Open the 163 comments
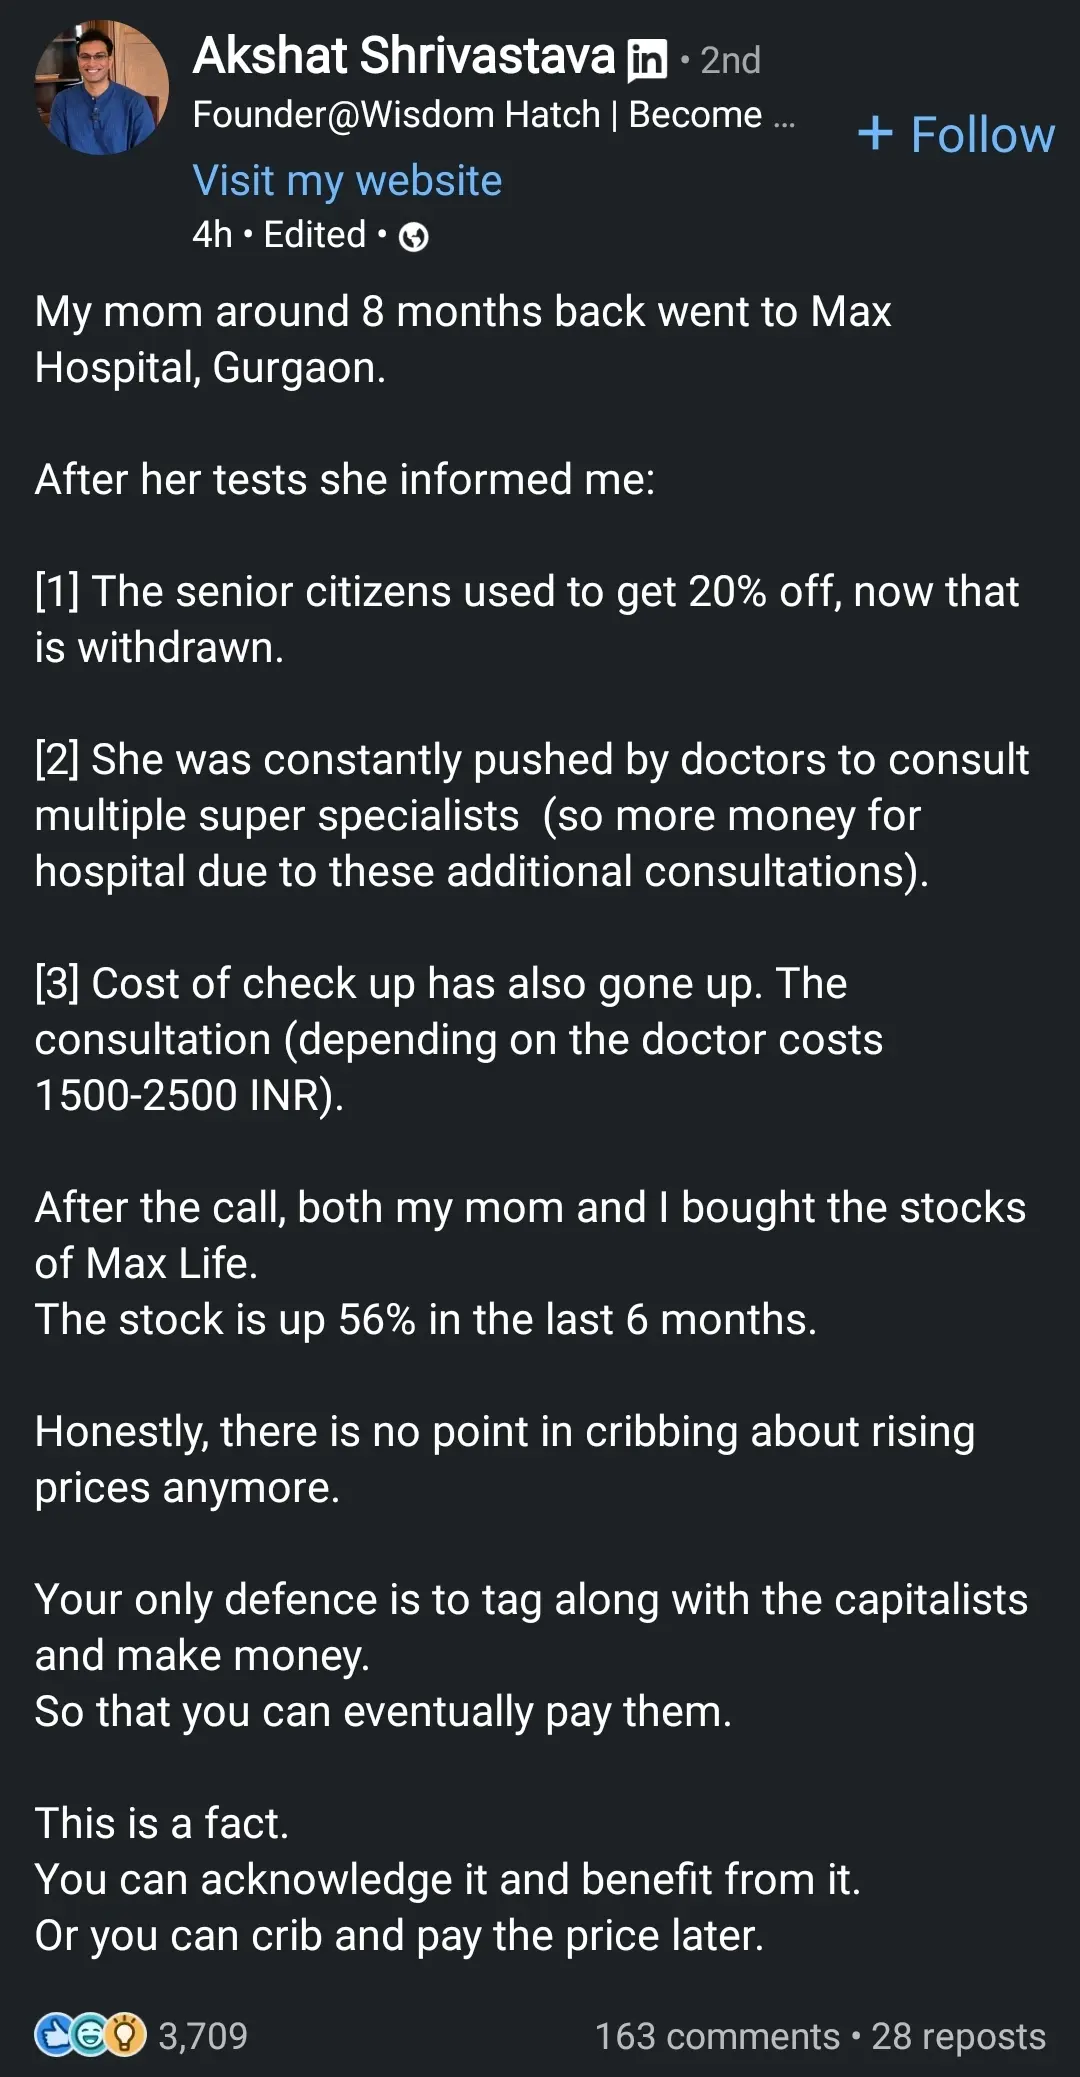The height and width of the screenshot is (2077, 1080). click(x=717, y=2036)
